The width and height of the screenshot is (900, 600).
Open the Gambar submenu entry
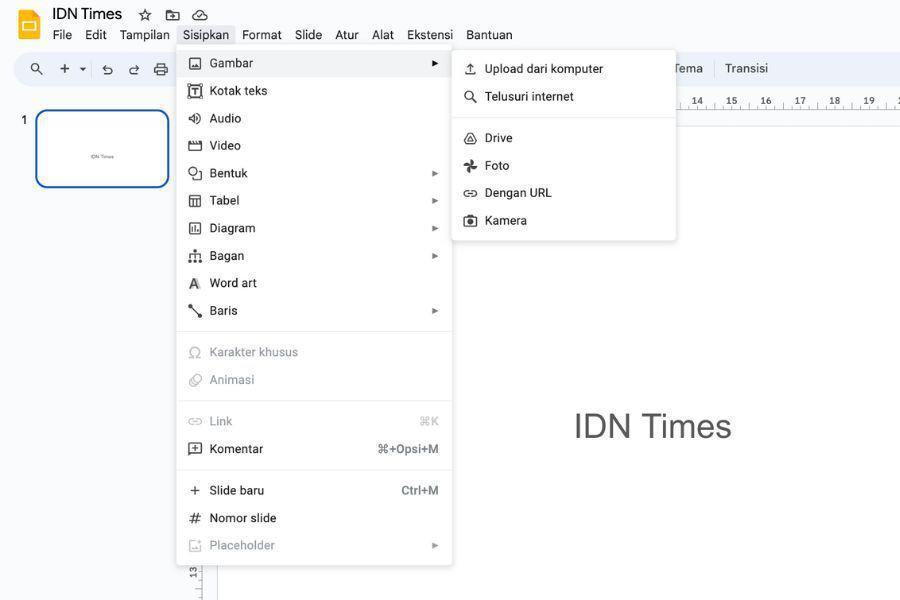(314, 63)
